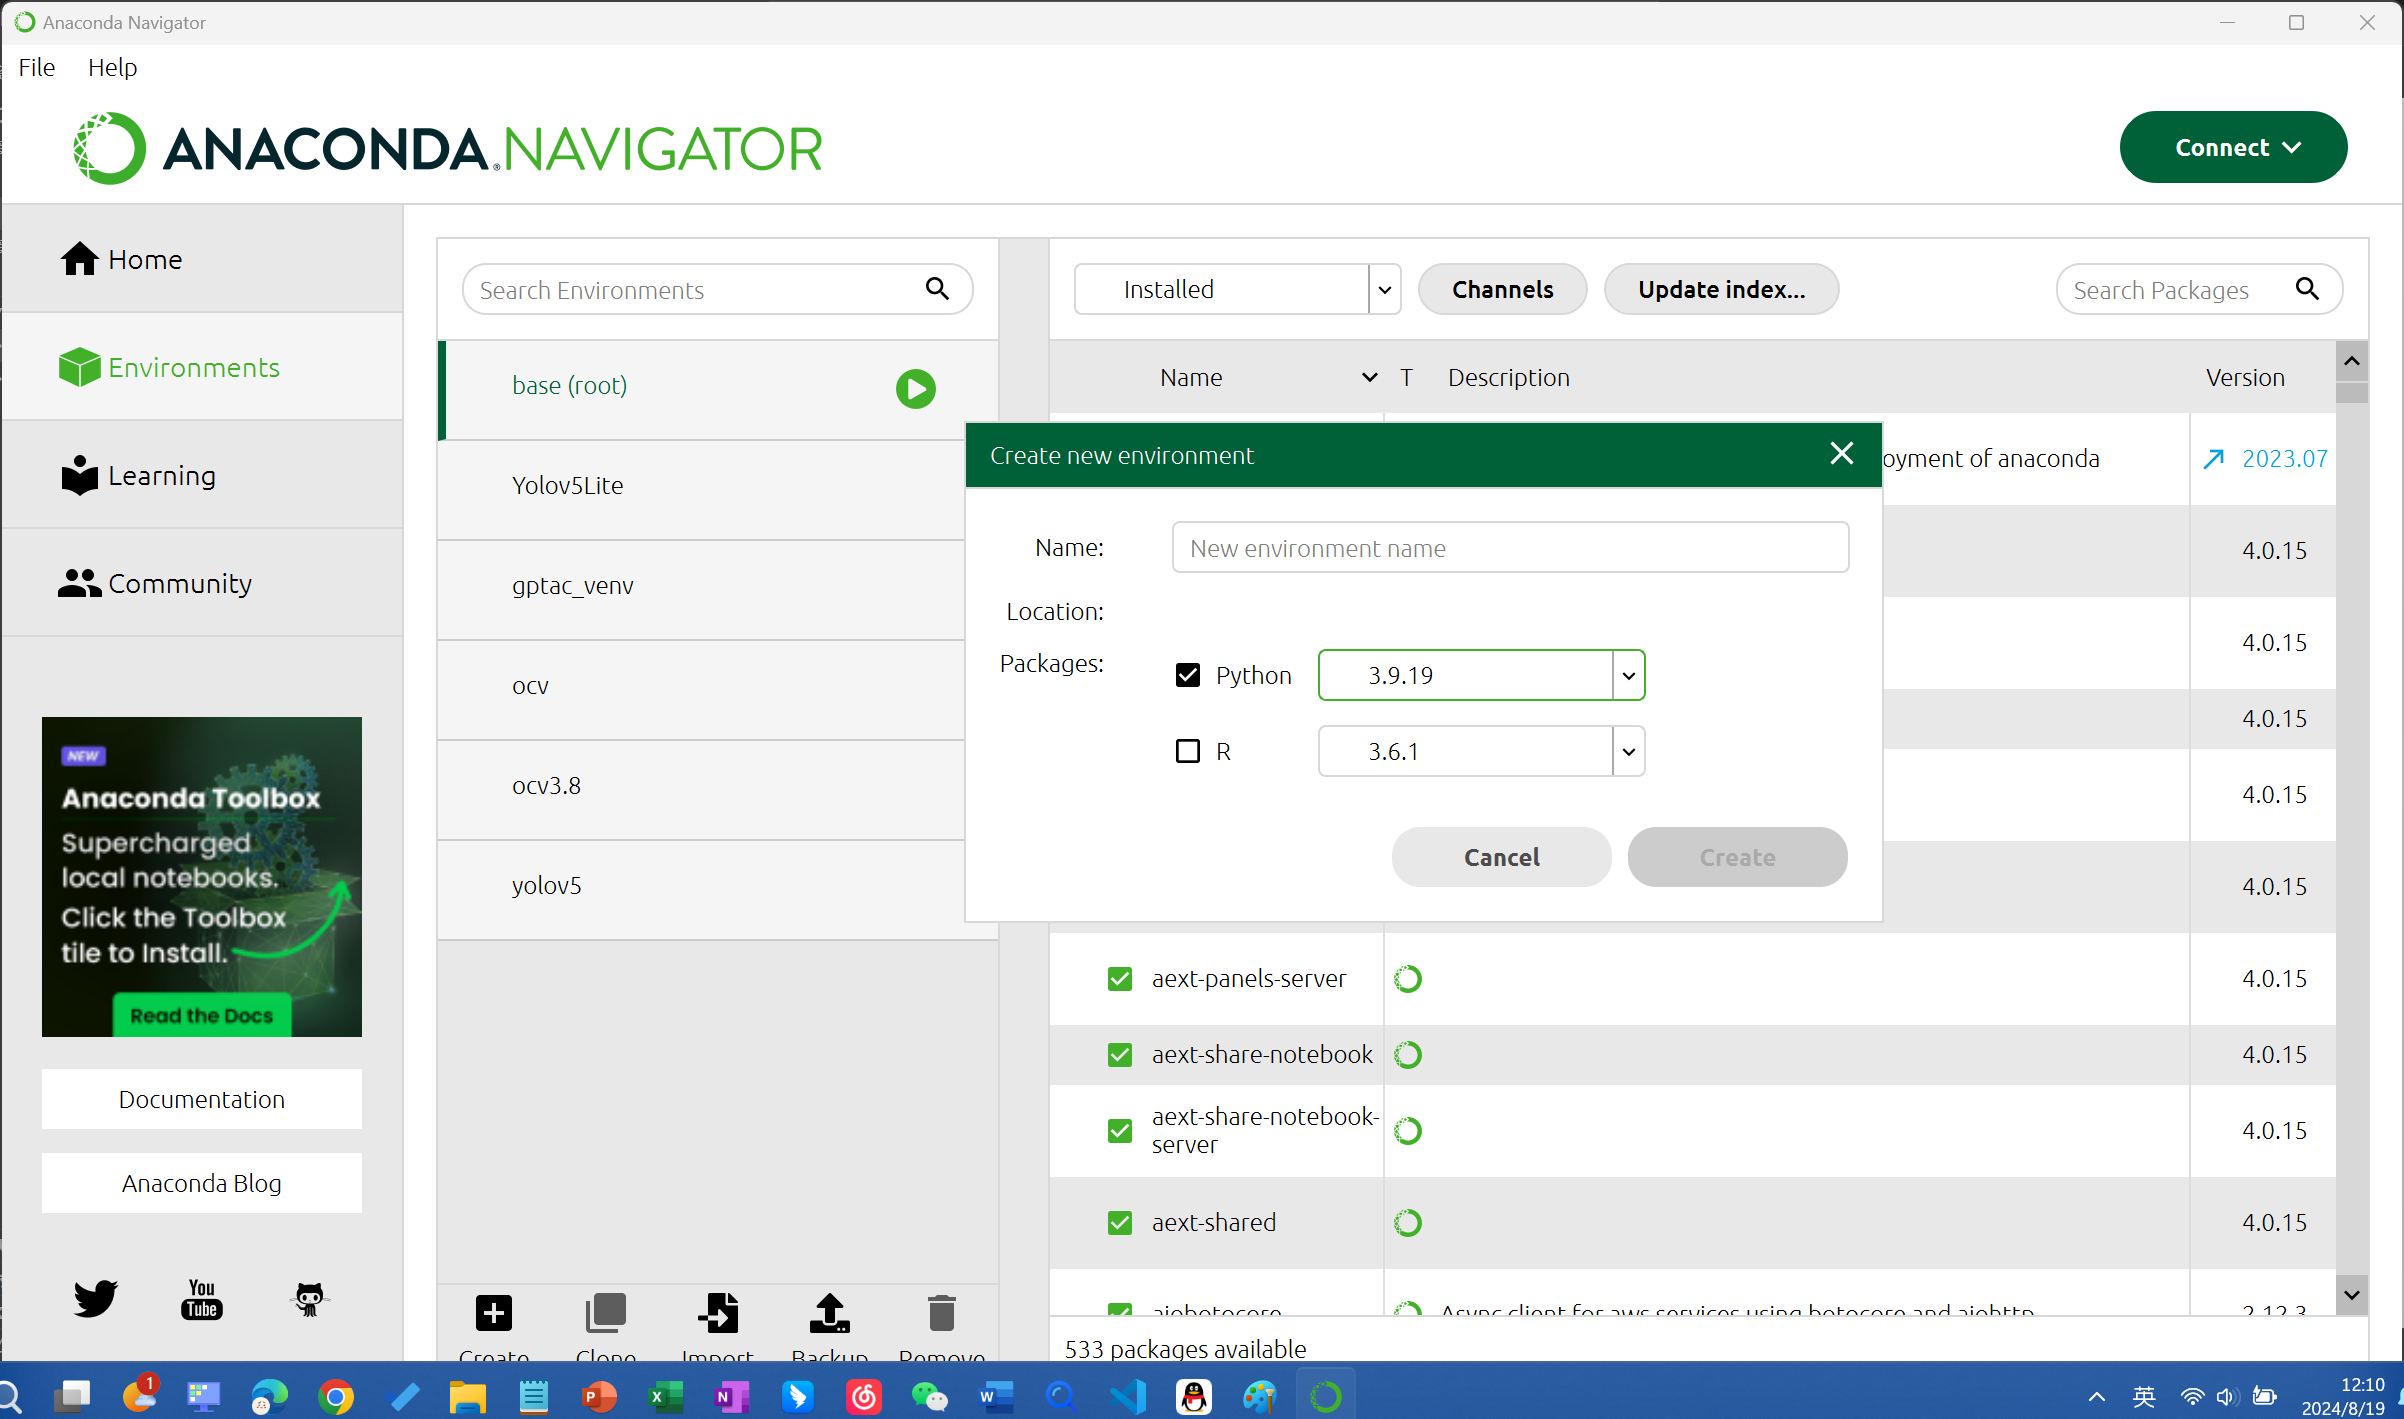Screen dimensions: 2404x1419
Task: Open PowerPoint from the taskbar
Action: tap(600, 1396)
